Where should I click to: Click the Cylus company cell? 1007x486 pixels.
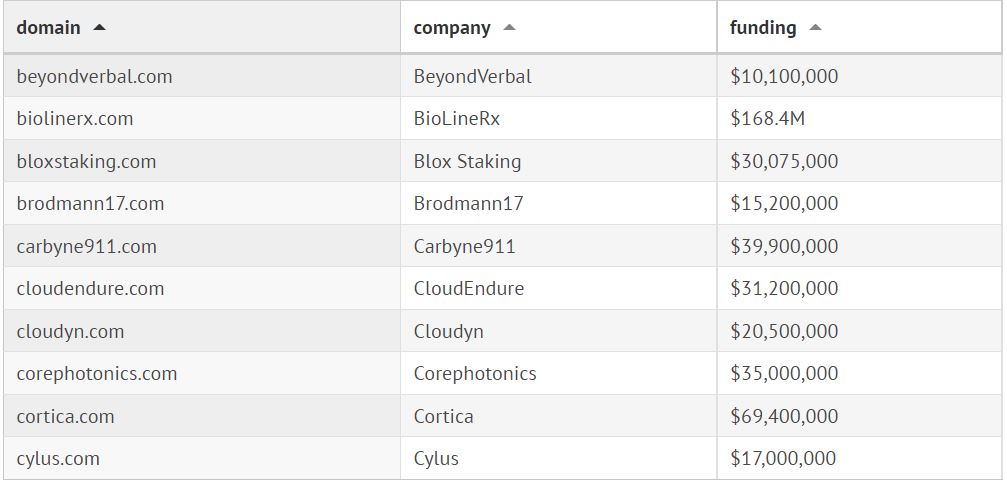click(436, 459)
